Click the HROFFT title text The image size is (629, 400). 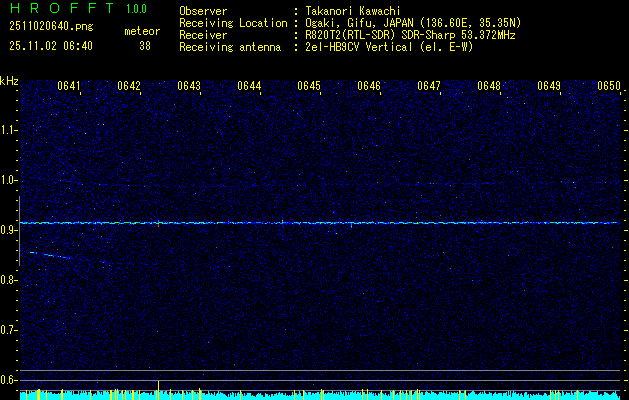62,8
